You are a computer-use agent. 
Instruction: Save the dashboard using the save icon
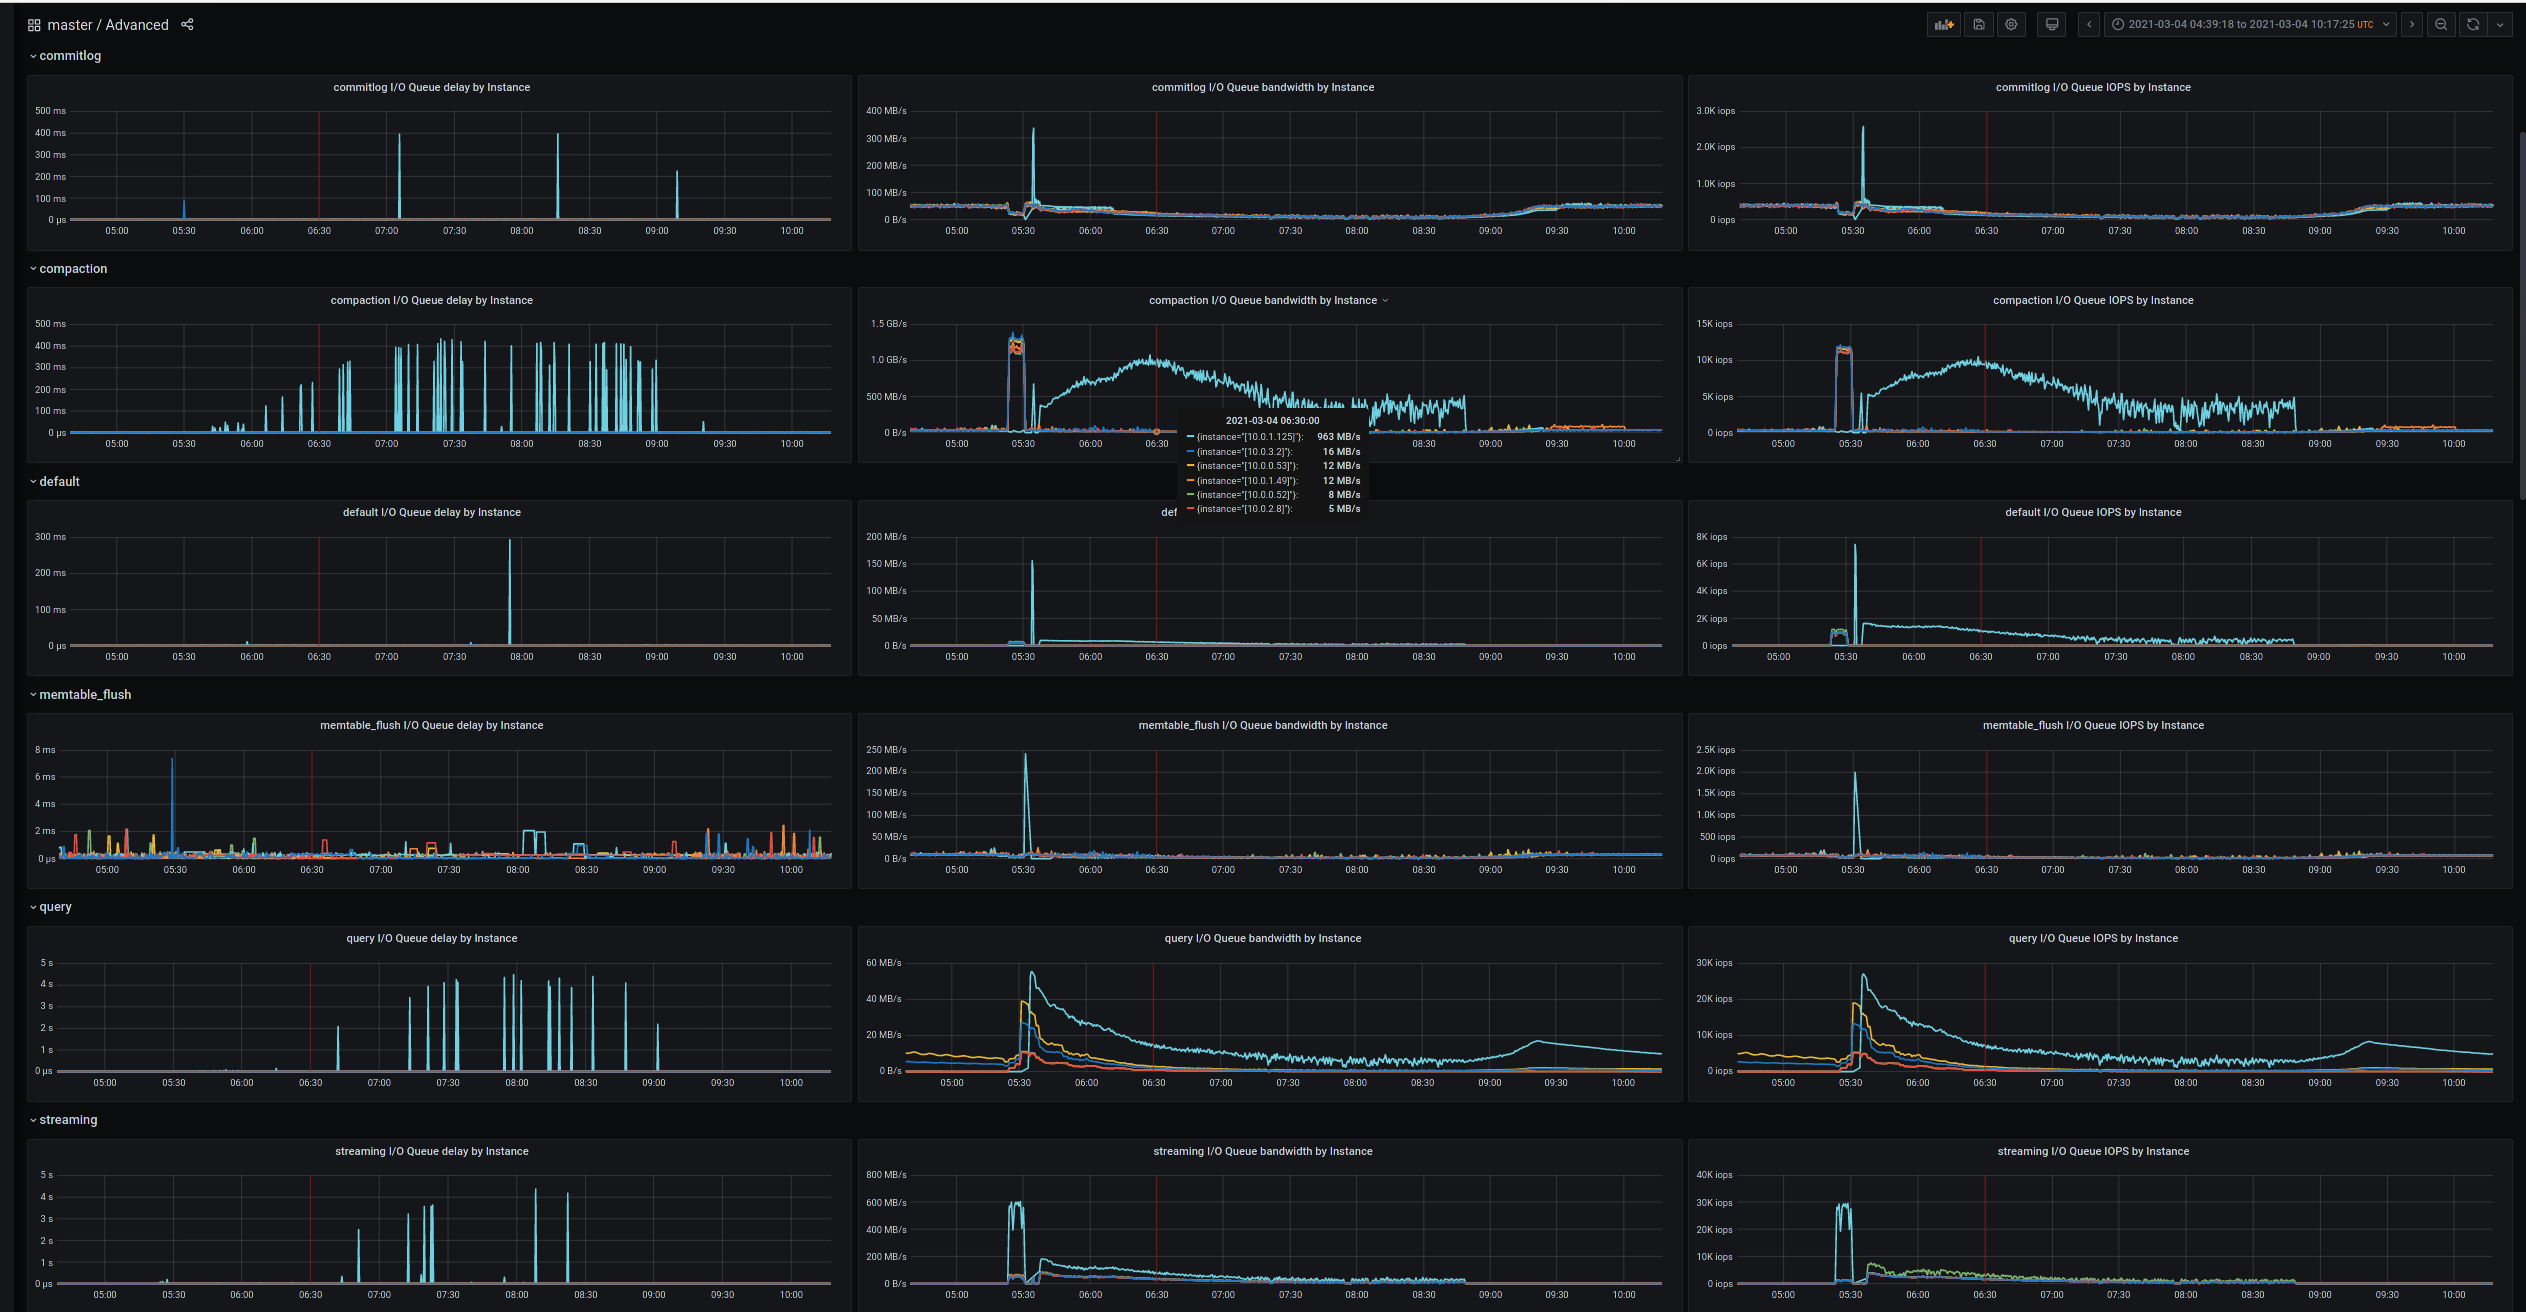(1979, 24)
